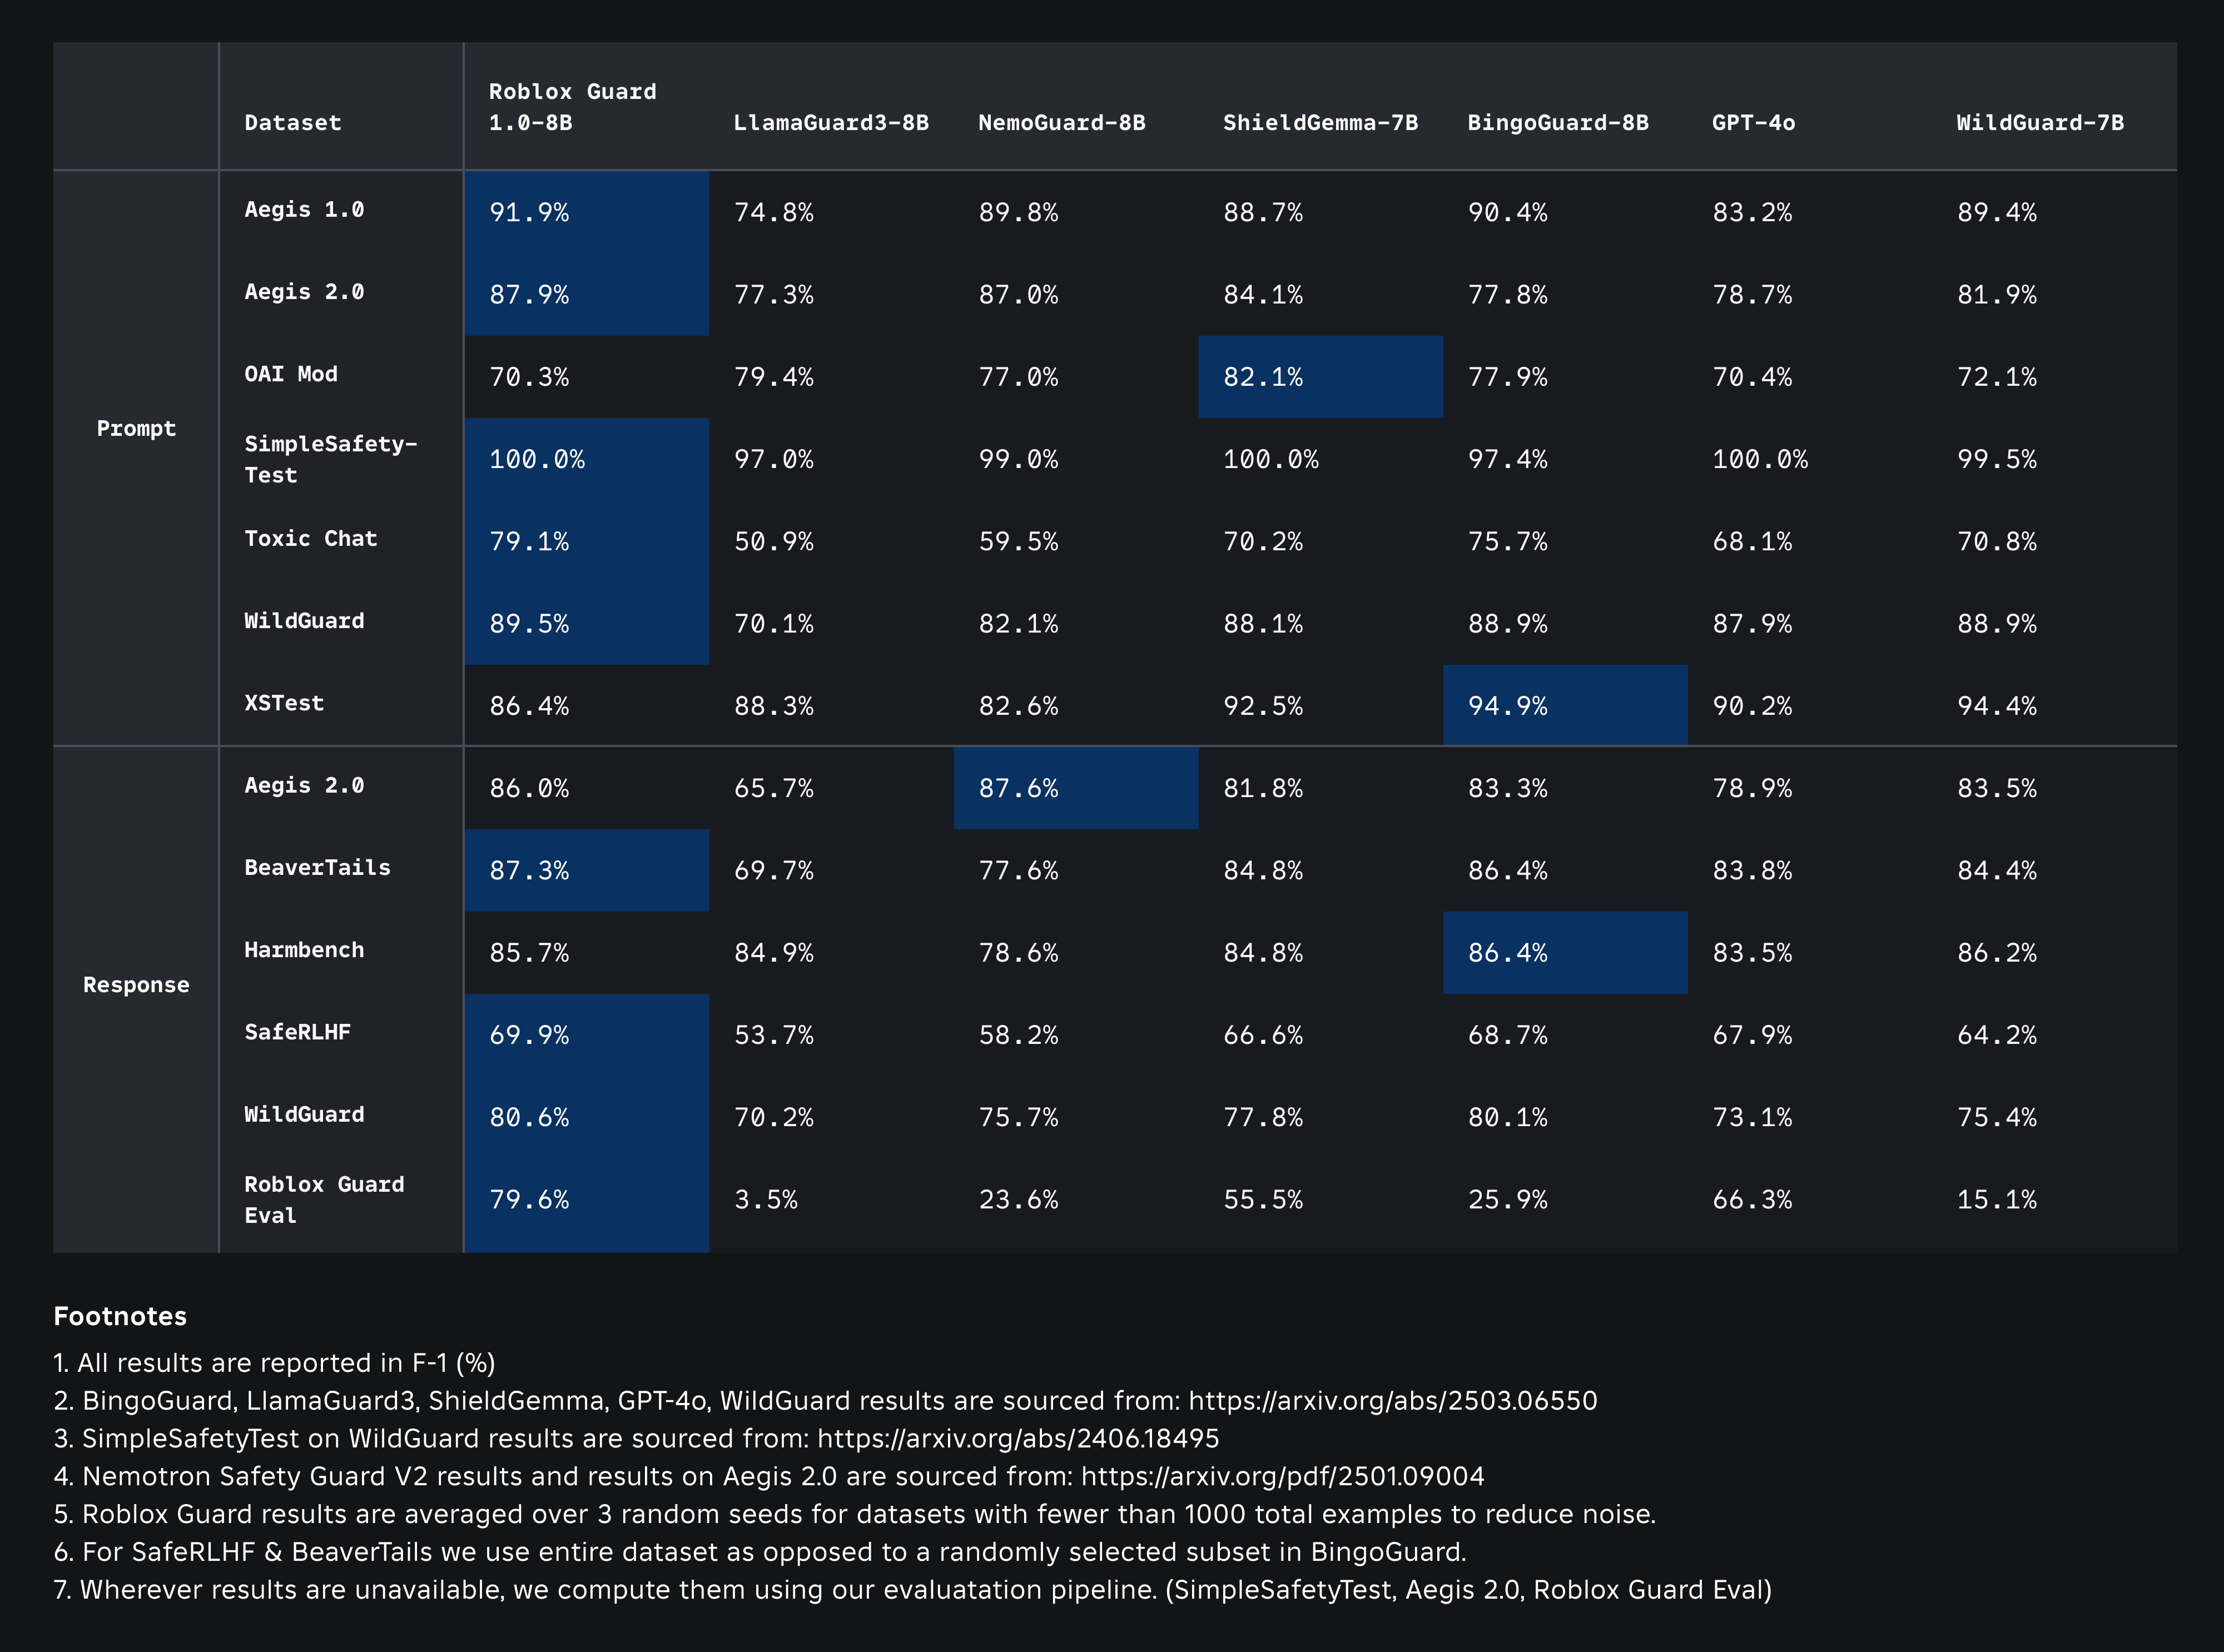Click the Roblox Guard Eval row label
Image resolution: width=2224 pixels, height=1652 pixels.
pyautogui.click(x=324, y=1199)
